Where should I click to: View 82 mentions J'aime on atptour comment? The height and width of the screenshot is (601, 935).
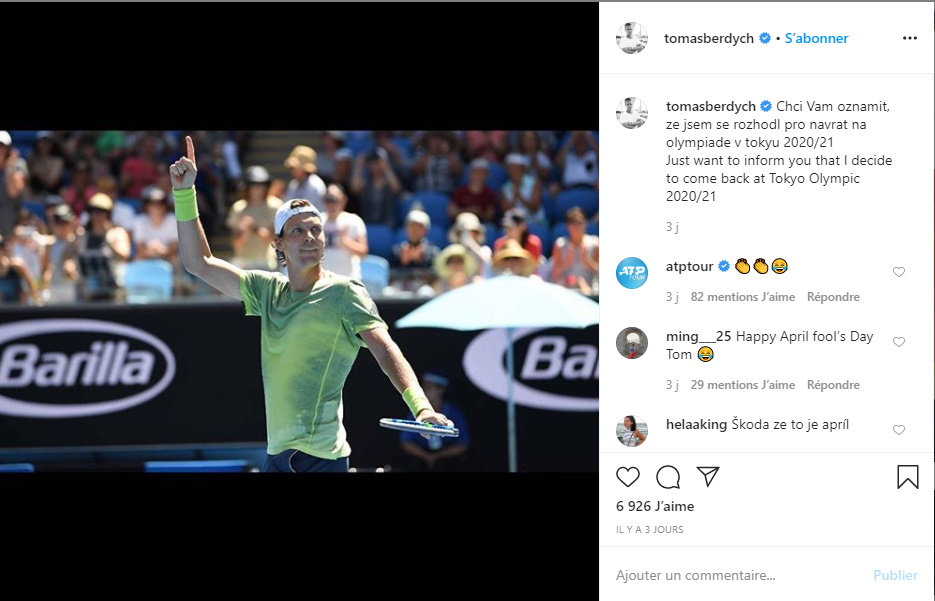(x=742, y=297)
